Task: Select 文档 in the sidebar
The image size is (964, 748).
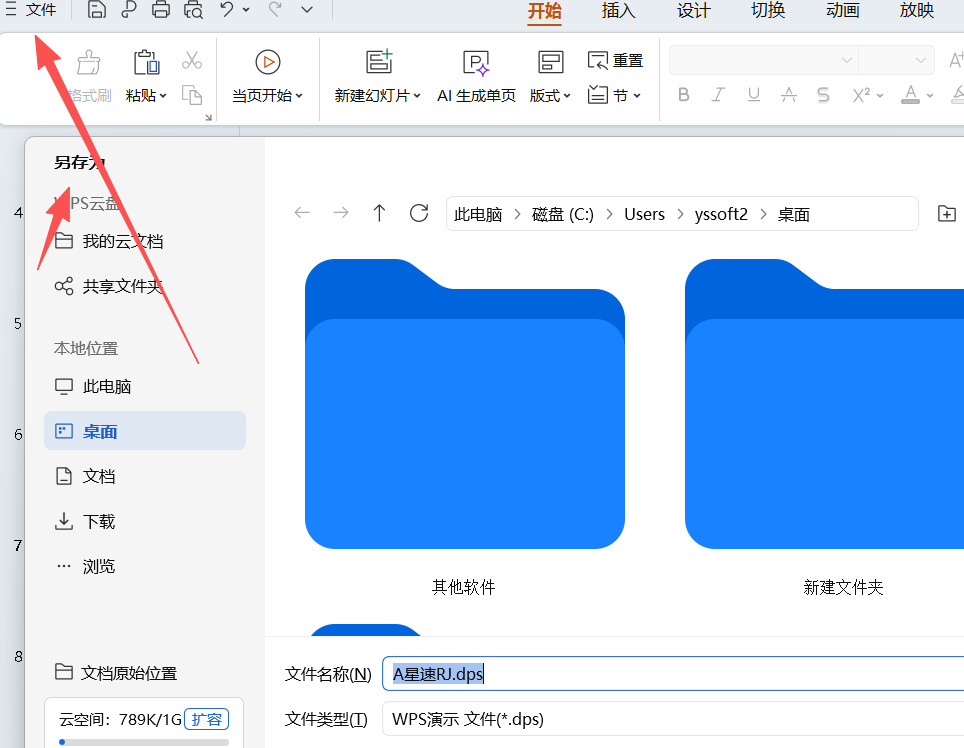Action: (x=85, y=476)
